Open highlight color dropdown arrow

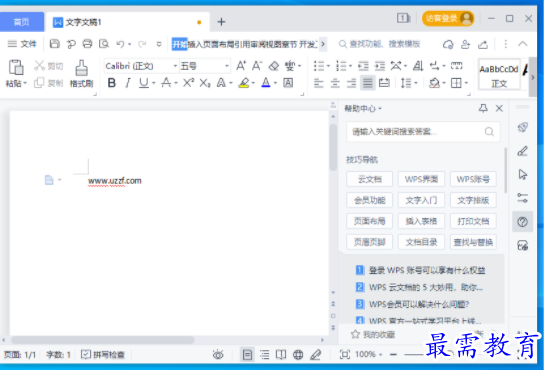(253, 83)
